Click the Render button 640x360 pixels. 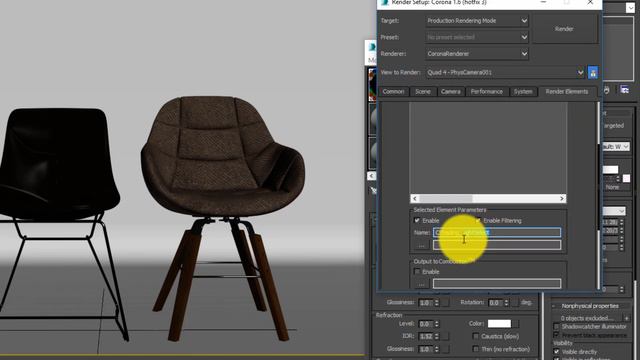(x=564, y=29)
